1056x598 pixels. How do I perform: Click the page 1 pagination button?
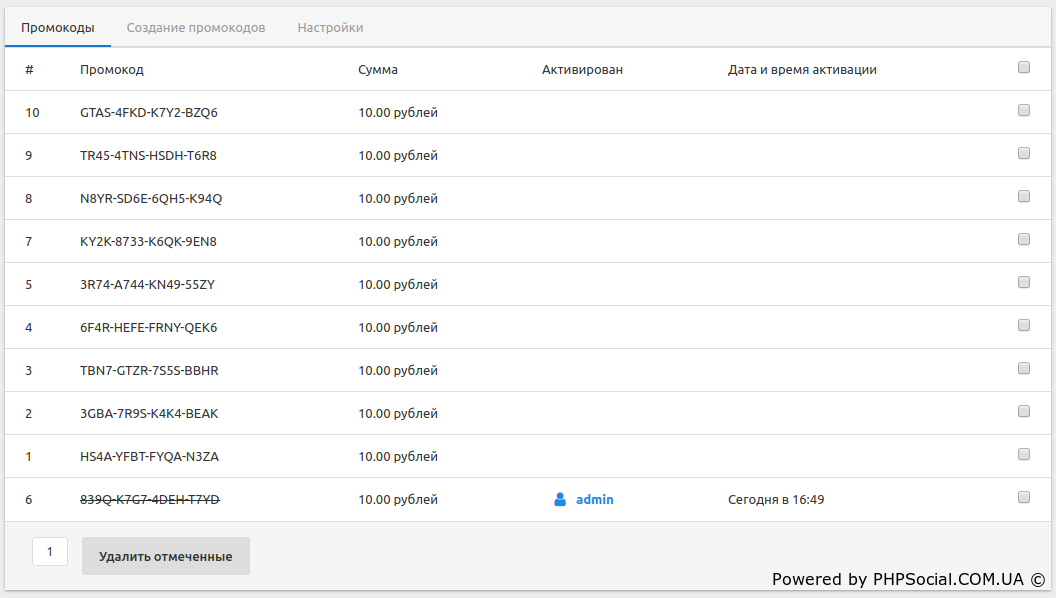[50, 552]
